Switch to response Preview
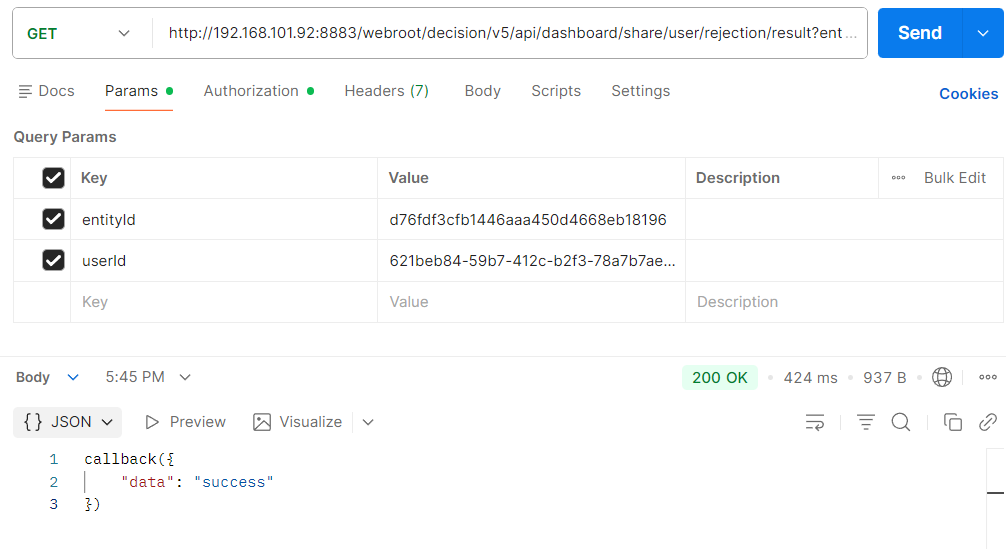The width and height of the screenshot is (1006, 549). (185, 422)
